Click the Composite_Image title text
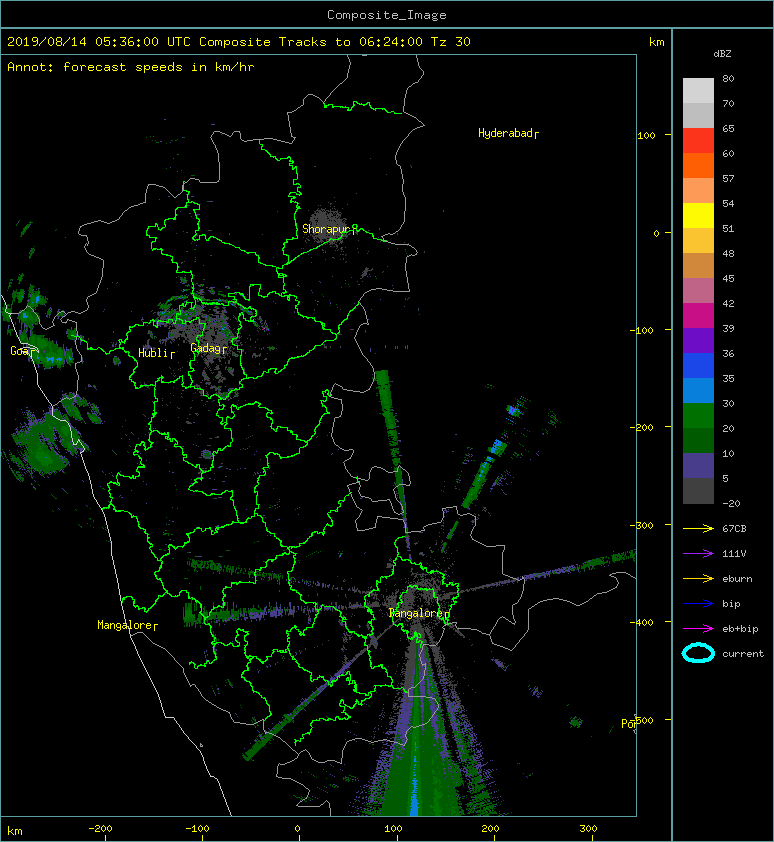 [387, 15]
